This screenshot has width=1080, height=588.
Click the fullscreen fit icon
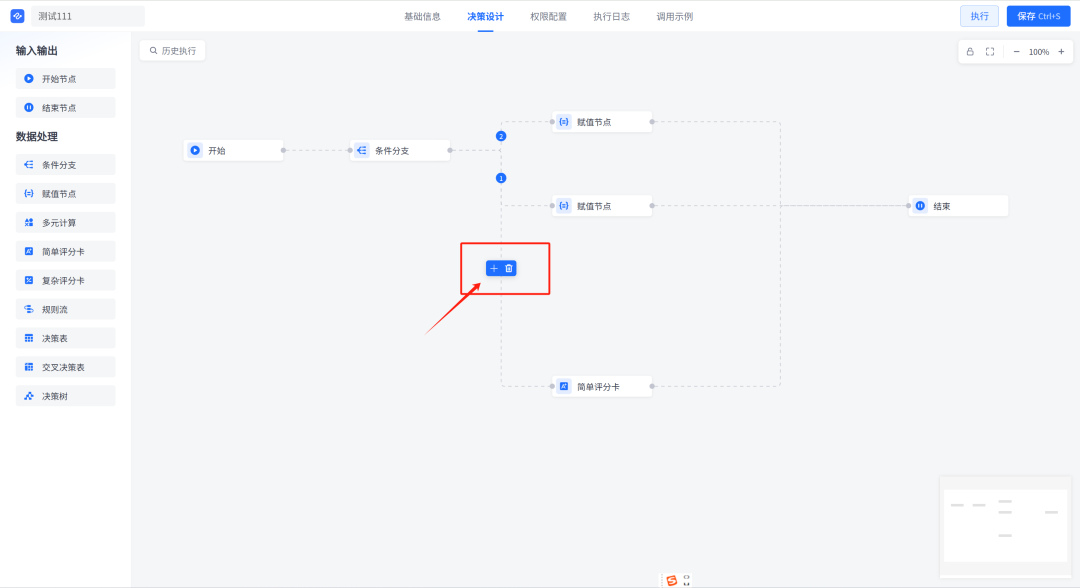coord(990,52)
